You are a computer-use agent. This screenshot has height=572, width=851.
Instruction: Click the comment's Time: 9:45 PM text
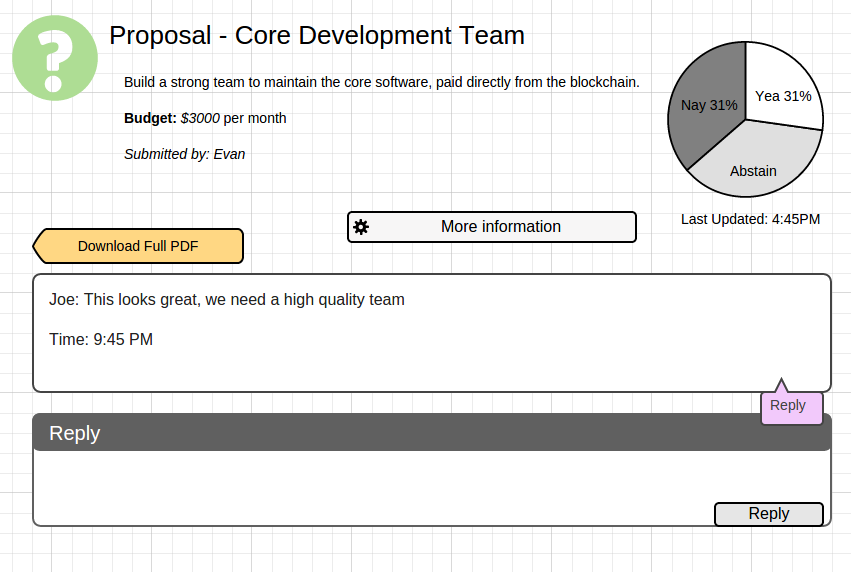point(101,339)
